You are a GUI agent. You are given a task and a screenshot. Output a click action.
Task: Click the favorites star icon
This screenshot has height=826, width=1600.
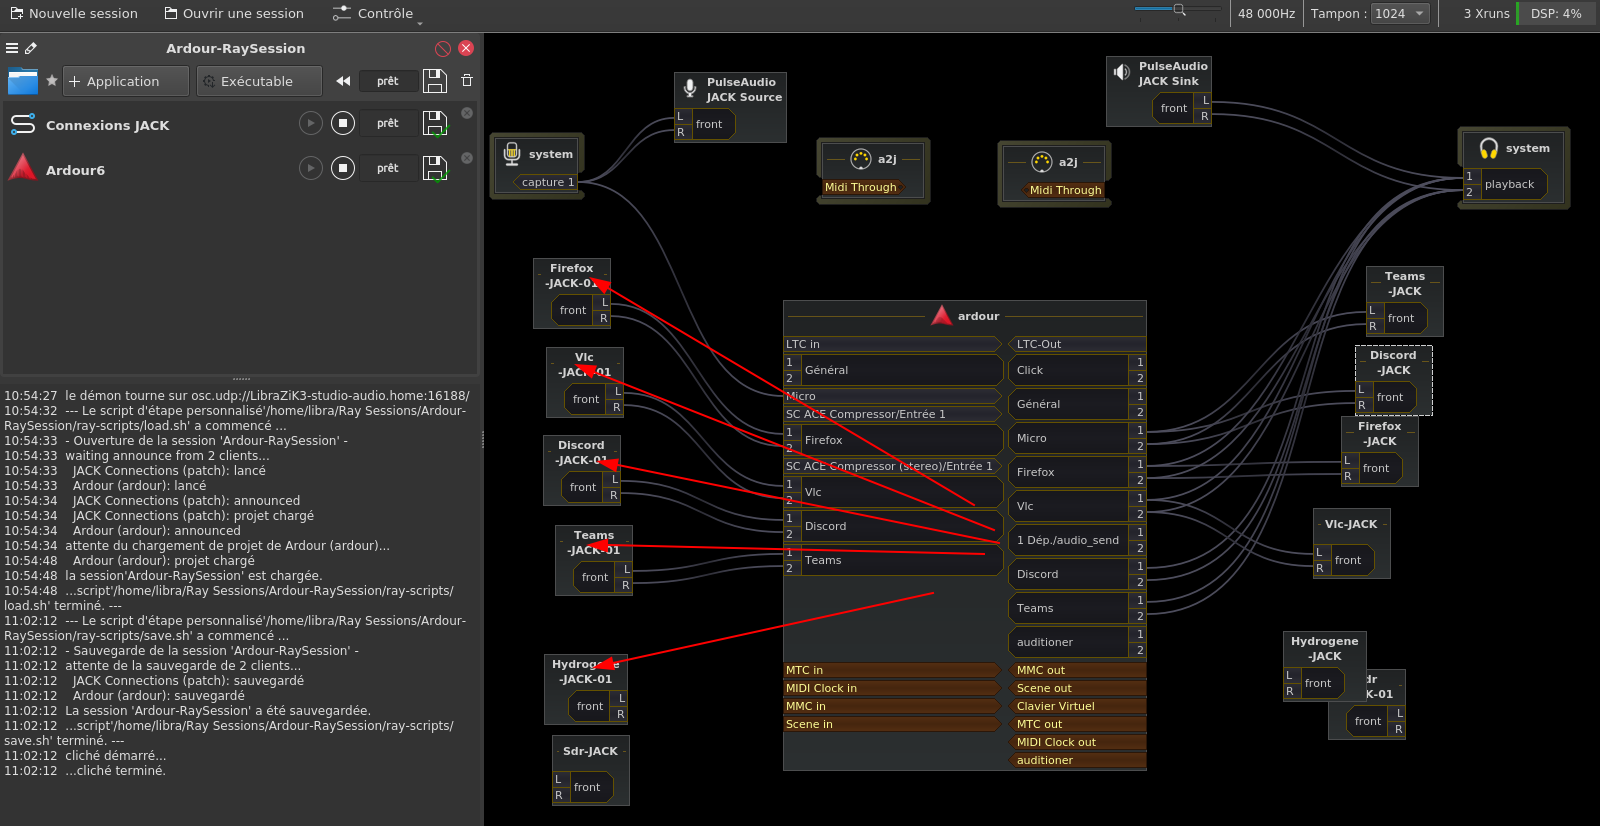click(52, 81)
